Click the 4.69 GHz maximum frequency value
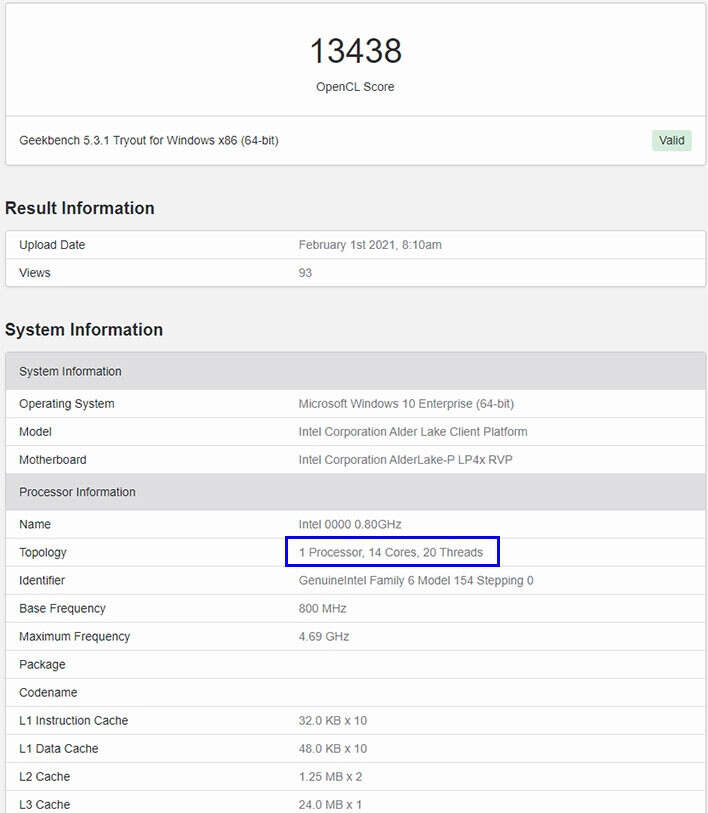Viewport: 708px width, 813px height. (x=324, y=636)
